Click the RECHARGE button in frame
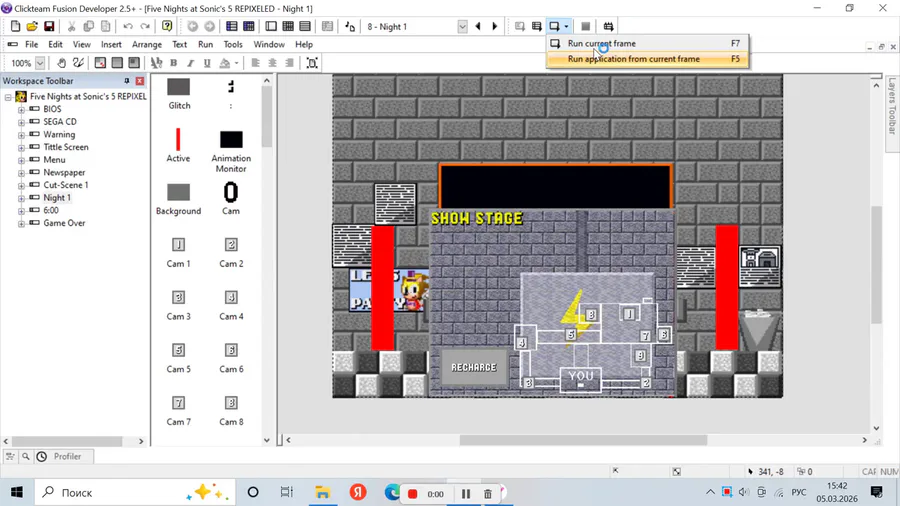 [x=474, y=367]
